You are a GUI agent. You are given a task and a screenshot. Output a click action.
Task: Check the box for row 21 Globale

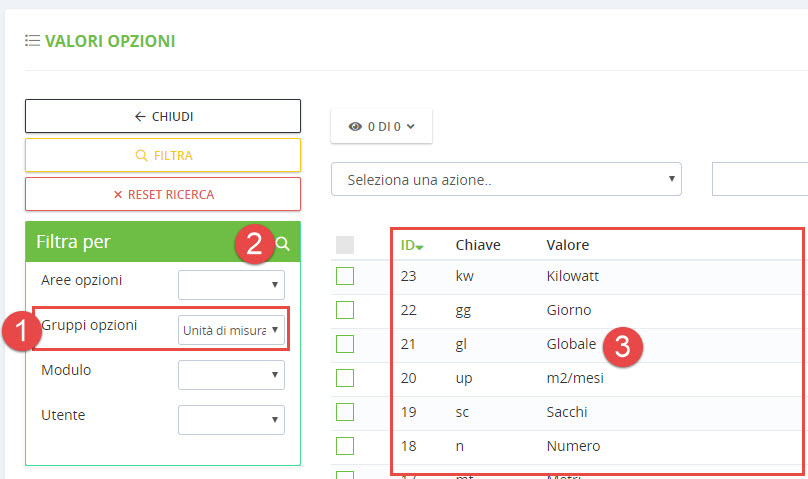(345, 344)
